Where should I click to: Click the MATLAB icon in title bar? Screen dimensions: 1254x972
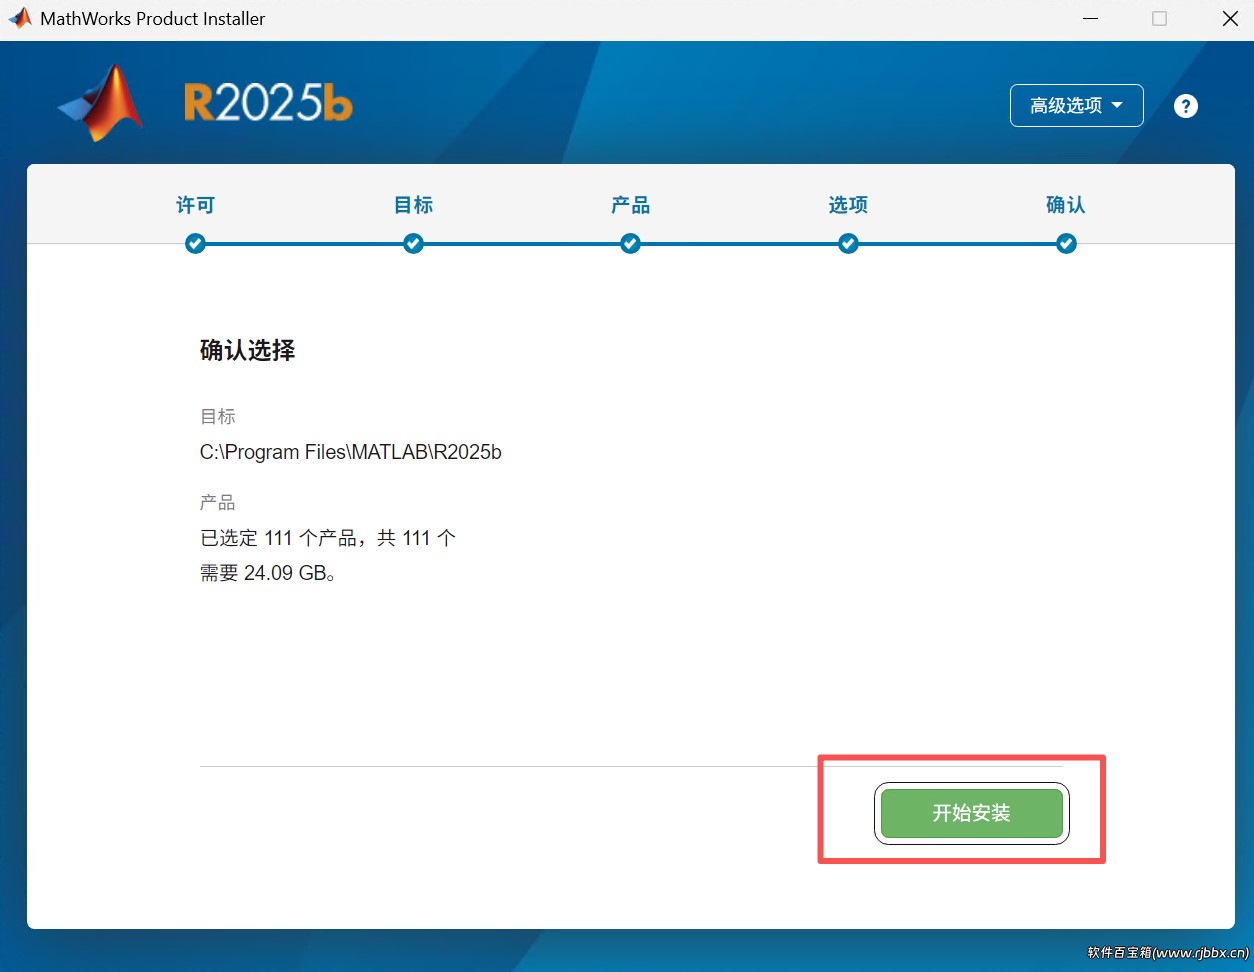(x=20, y=18)
